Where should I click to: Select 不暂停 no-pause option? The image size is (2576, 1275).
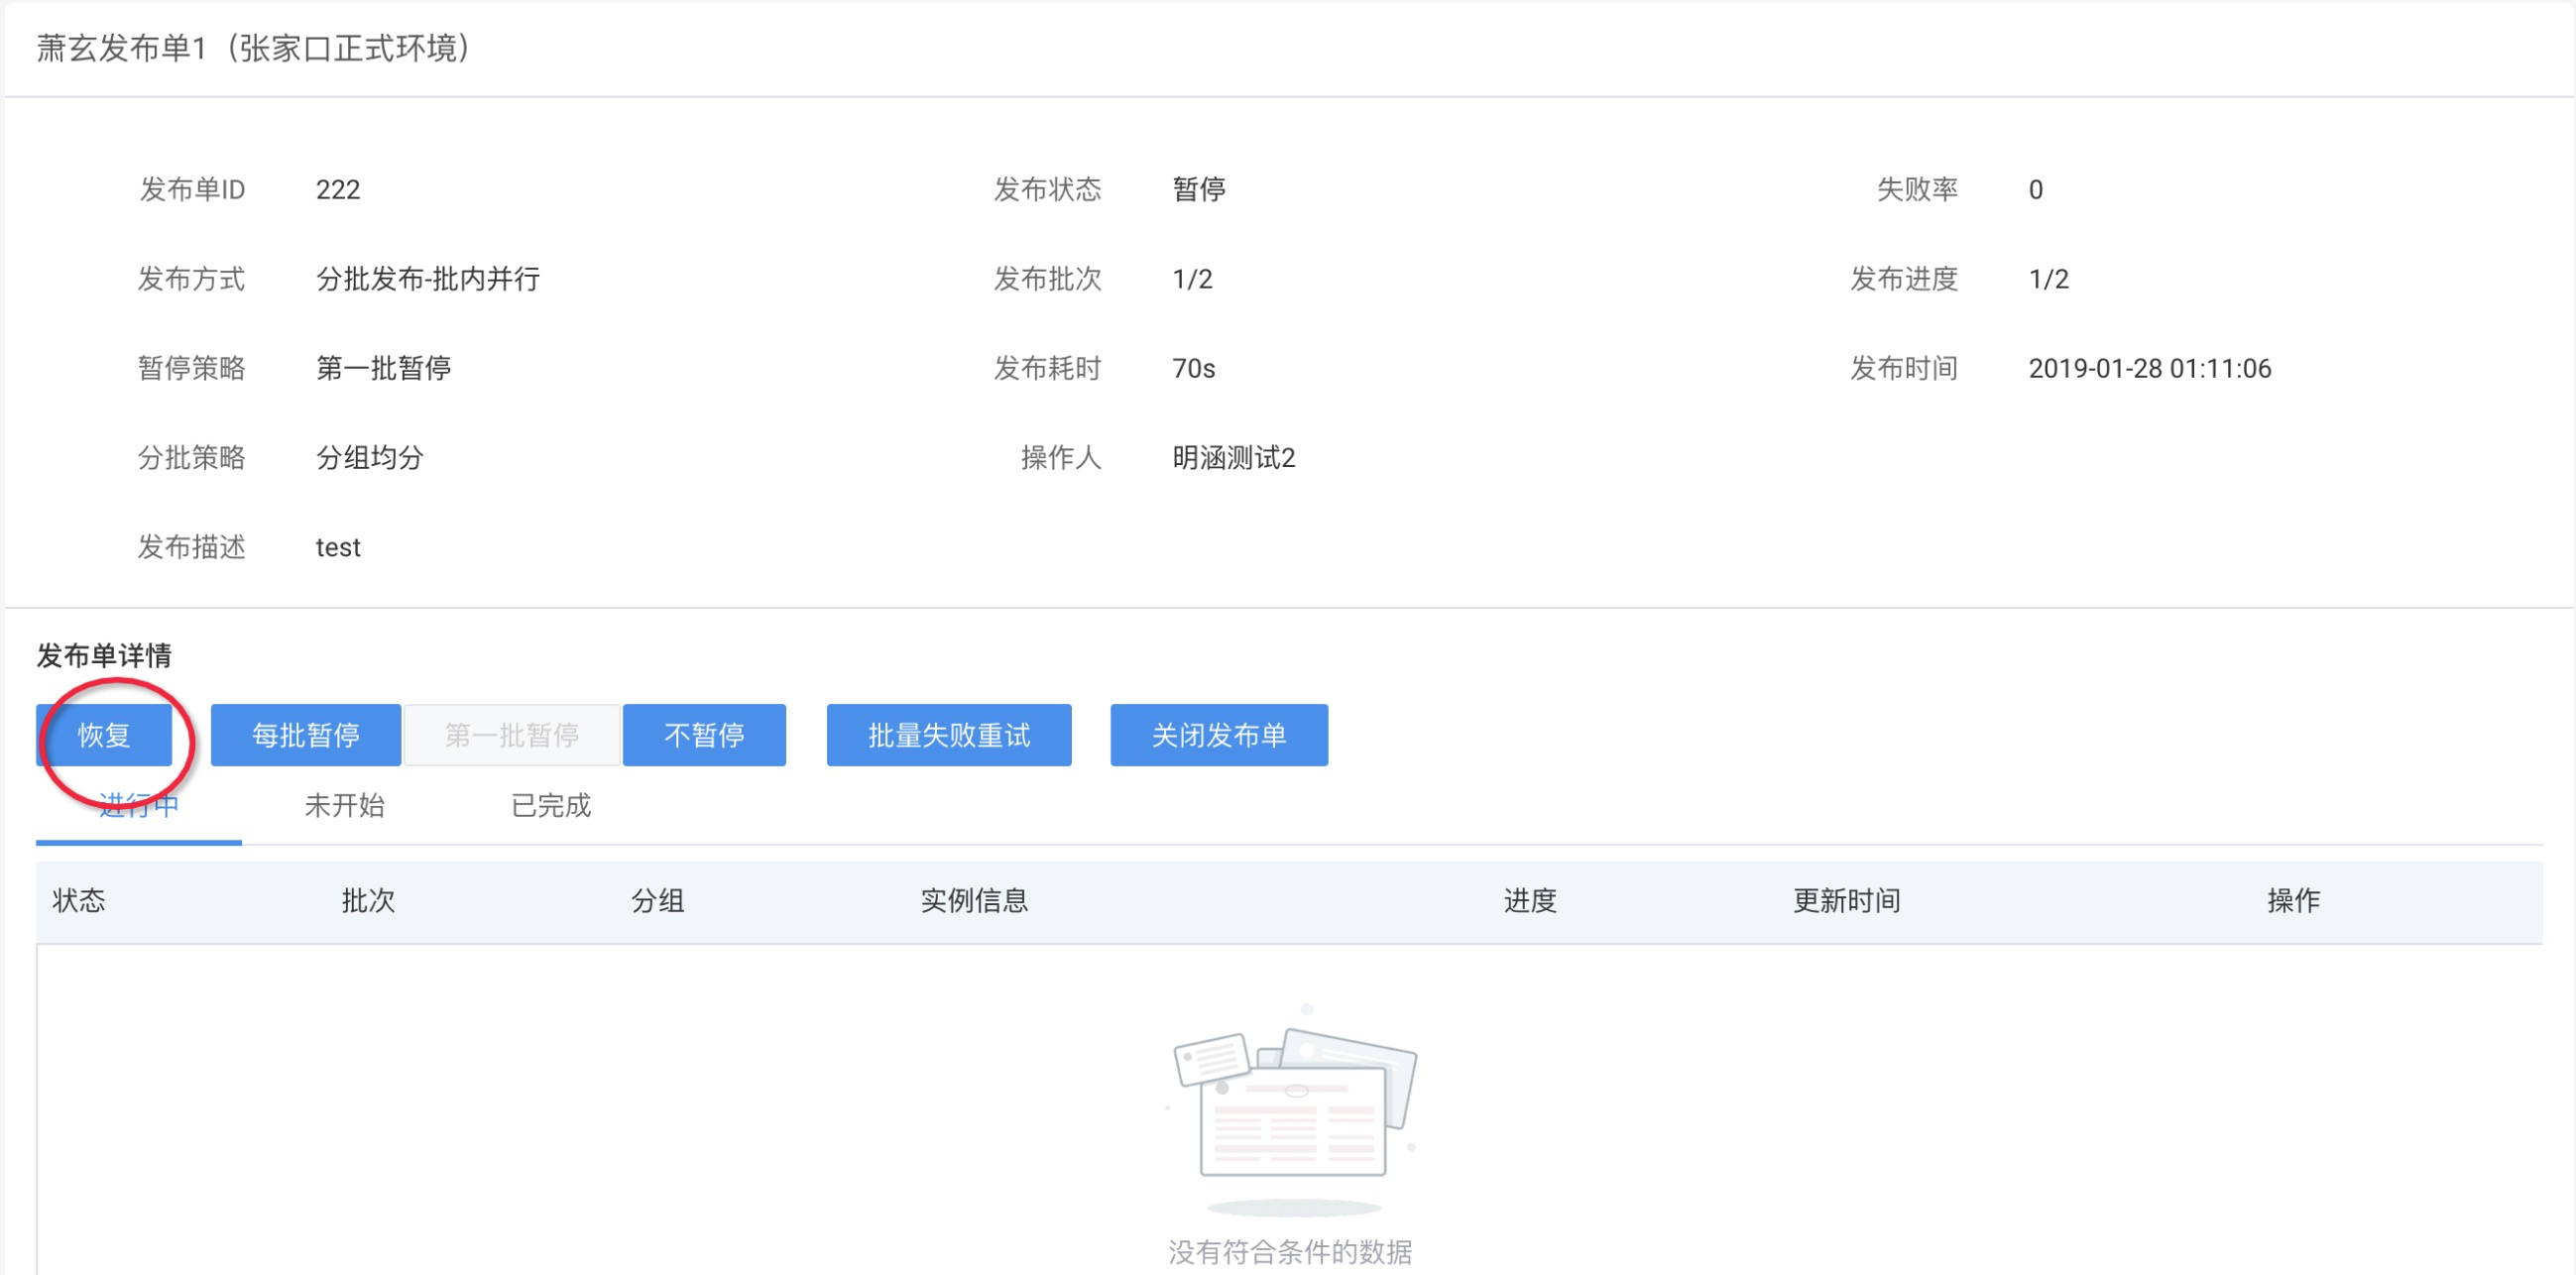point(704,735)
